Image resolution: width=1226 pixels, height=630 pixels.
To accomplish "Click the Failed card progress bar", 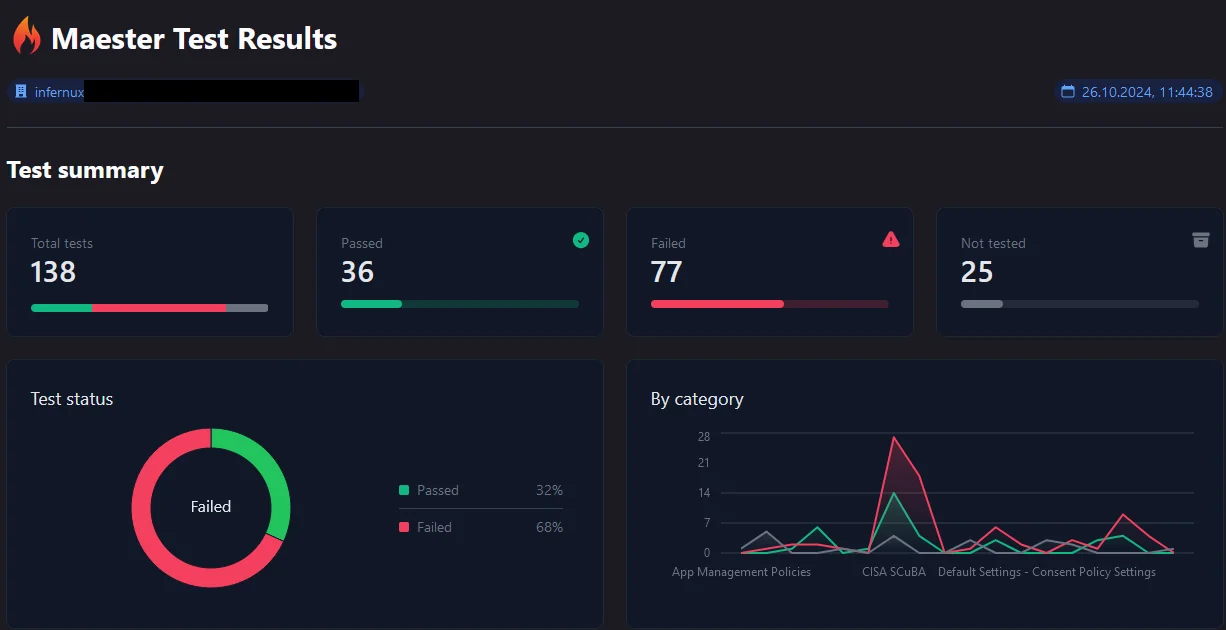I will coord(769,304).
